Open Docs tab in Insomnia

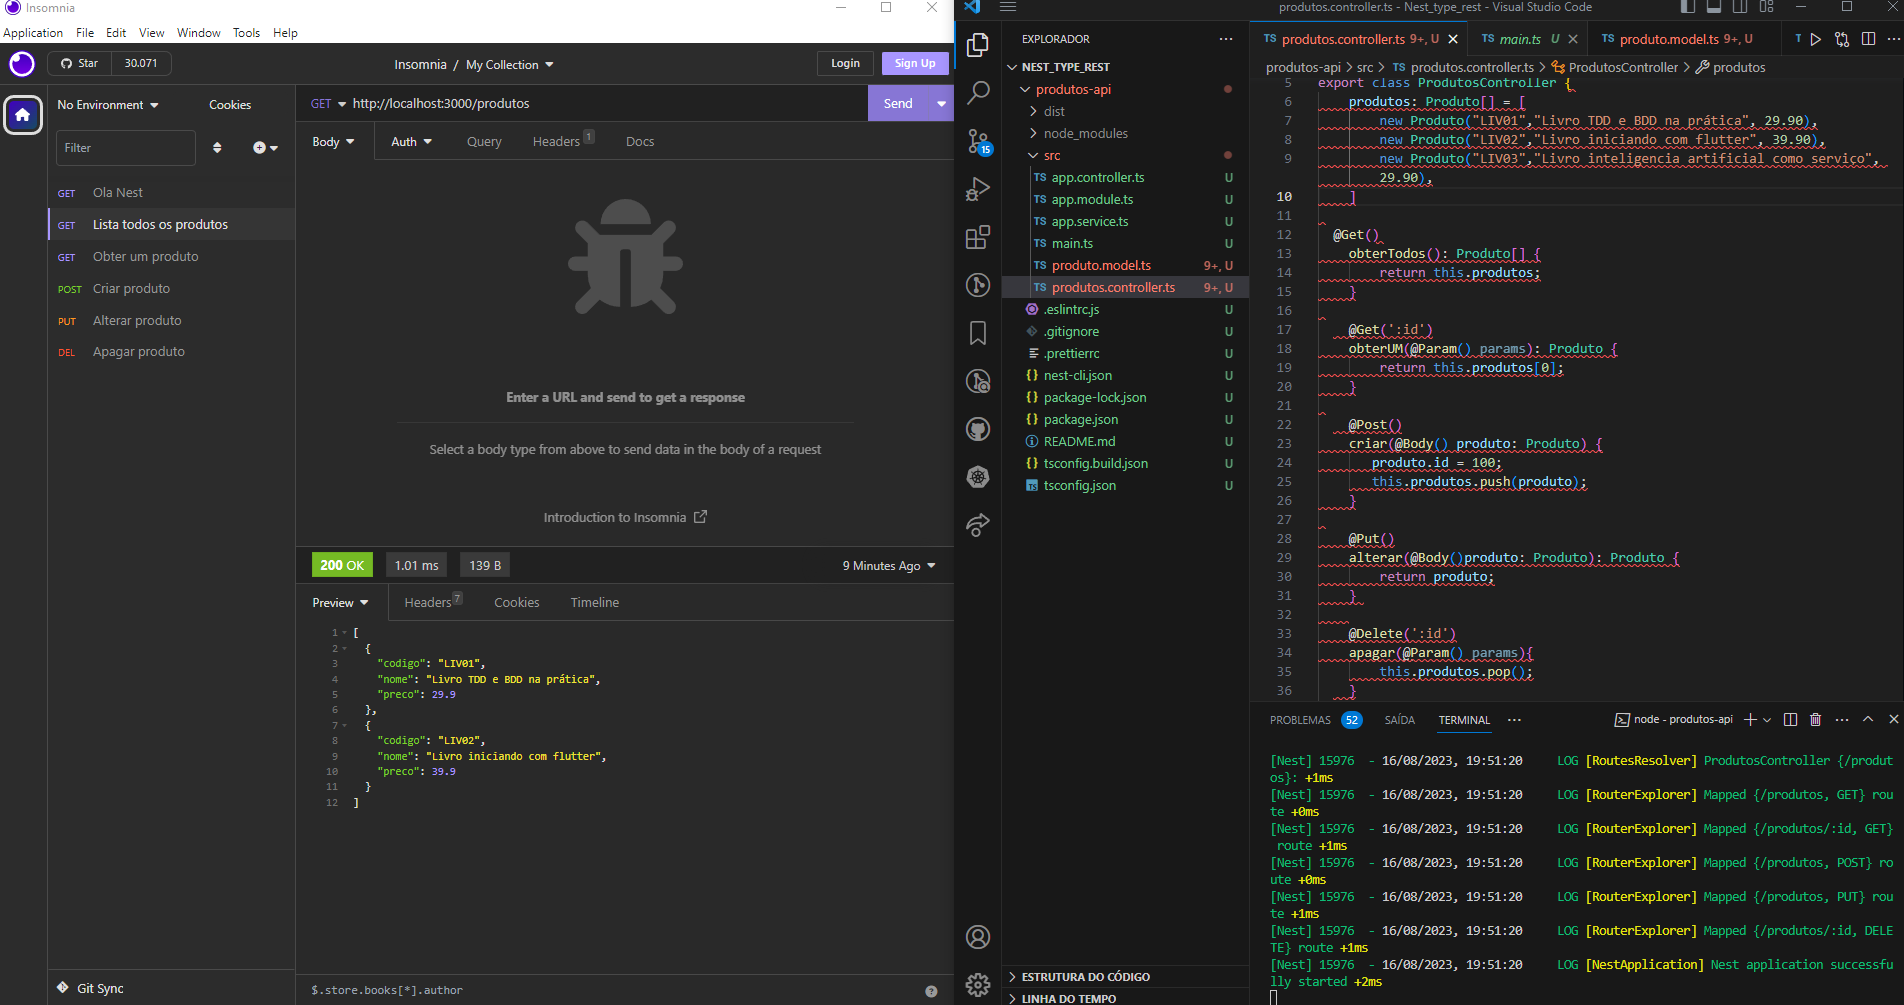pyautogui.click(x=640, y=142)
